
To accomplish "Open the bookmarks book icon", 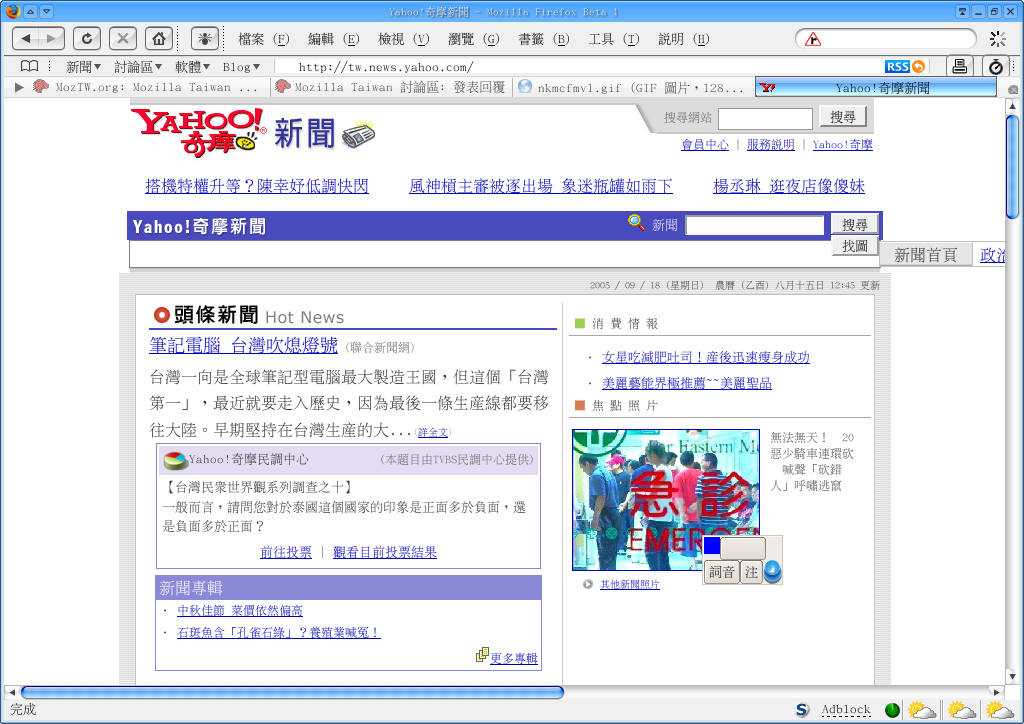I will tap(30, 67).
